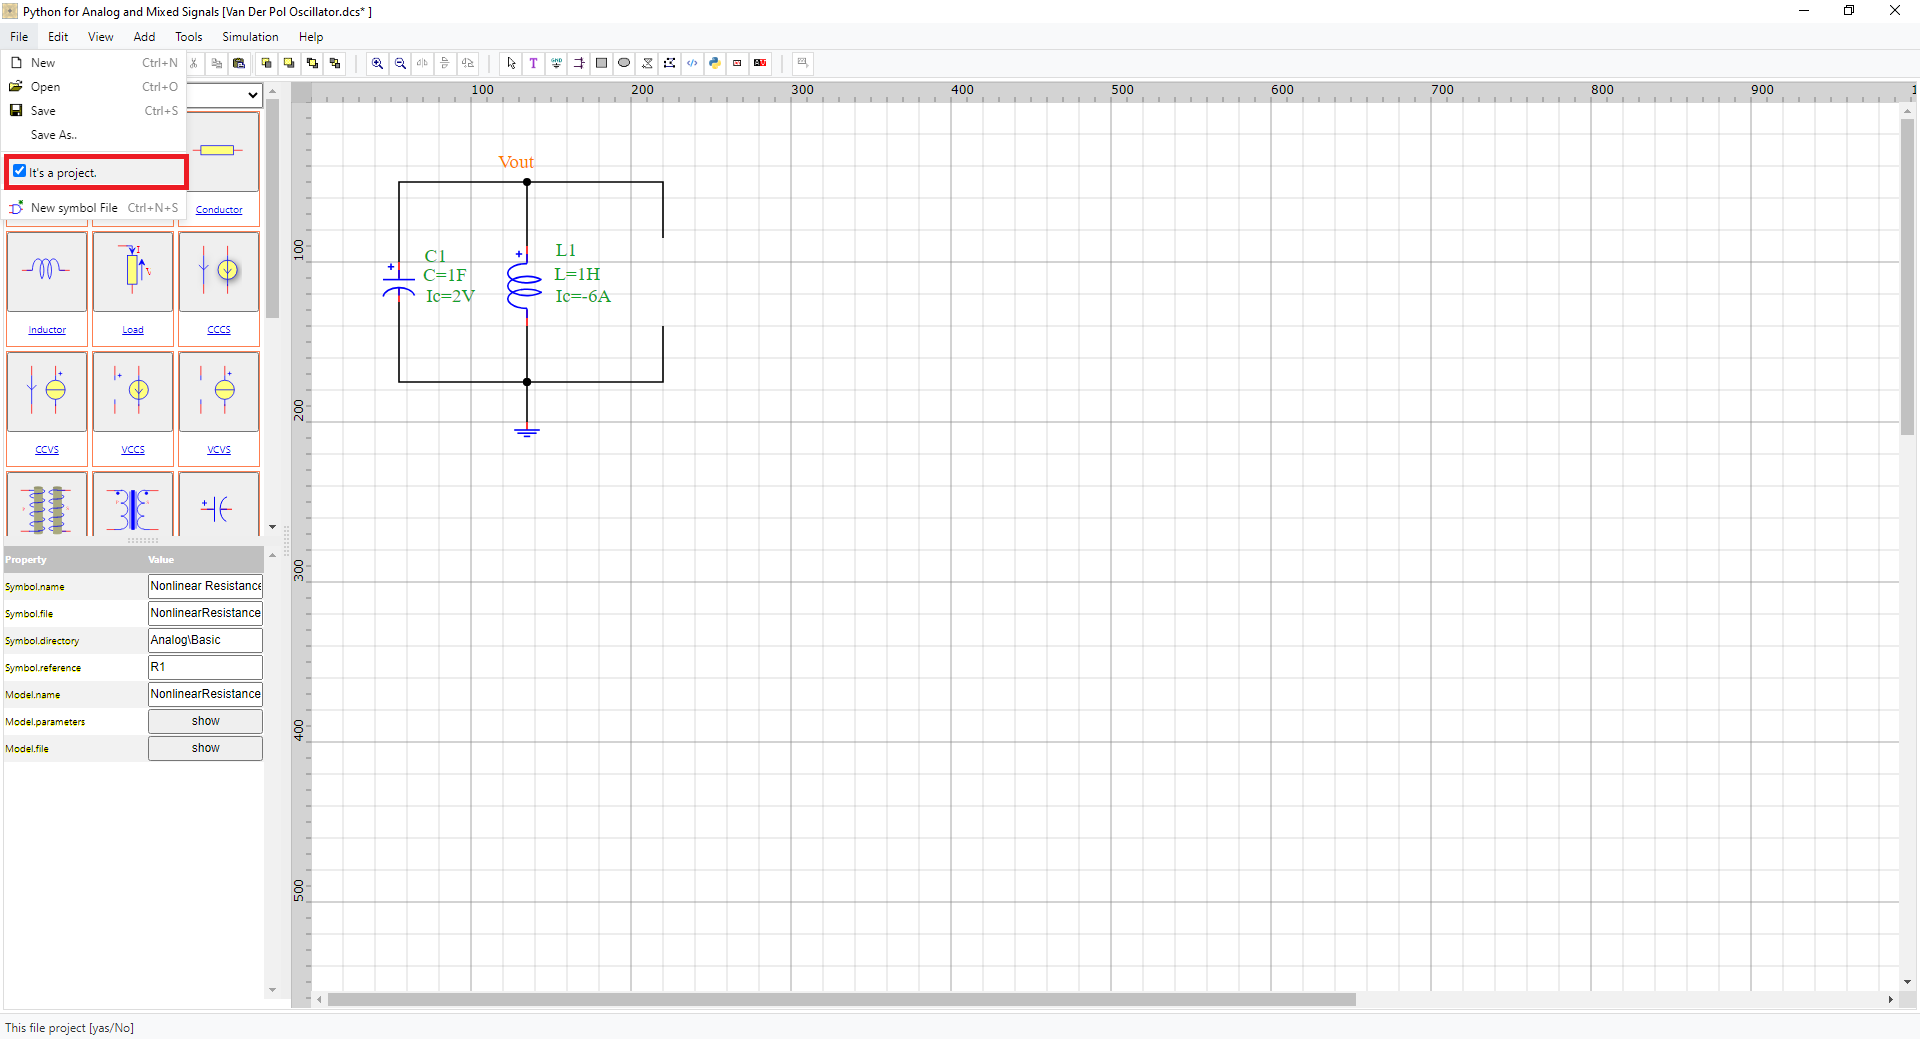Select the rectangle shape tool

pyautogui.click(x=601, y=63)
